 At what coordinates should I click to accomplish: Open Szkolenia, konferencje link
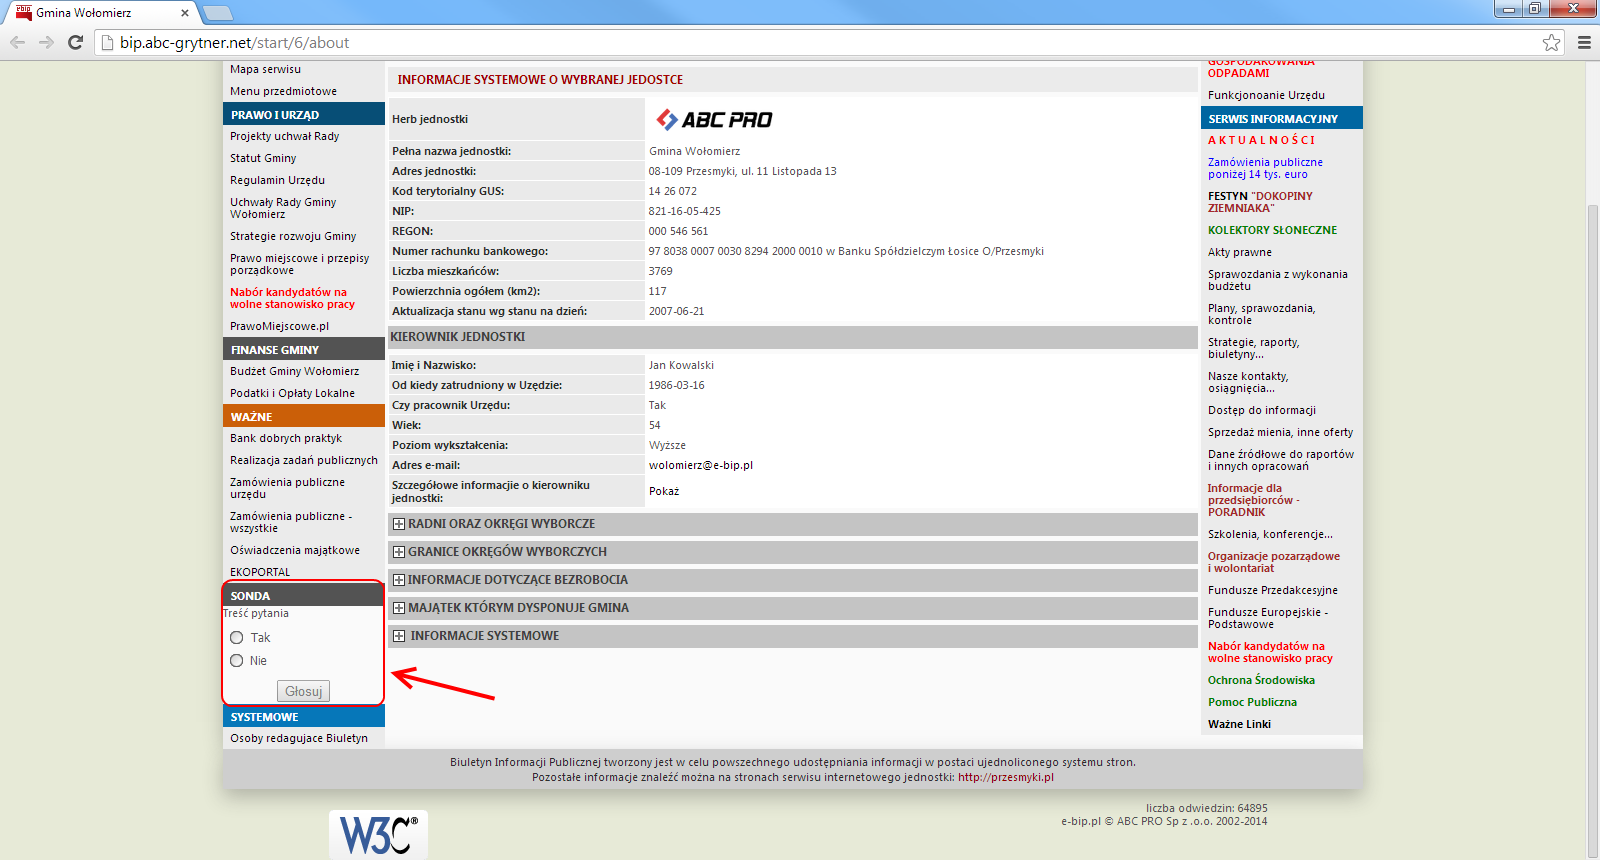click(1270, 534)
